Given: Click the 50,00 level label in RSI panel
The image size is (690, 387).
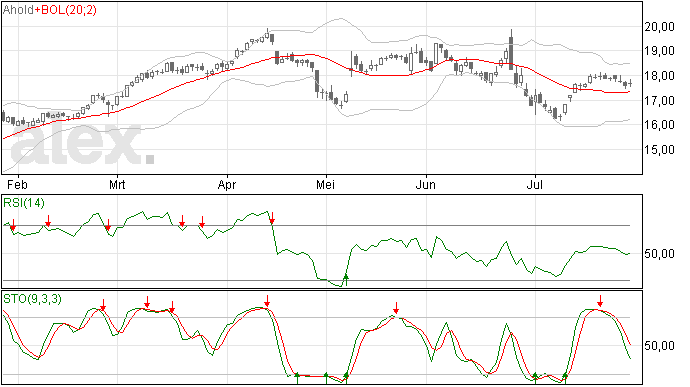Looking at the screenshot, I should (x=660, y=254).
